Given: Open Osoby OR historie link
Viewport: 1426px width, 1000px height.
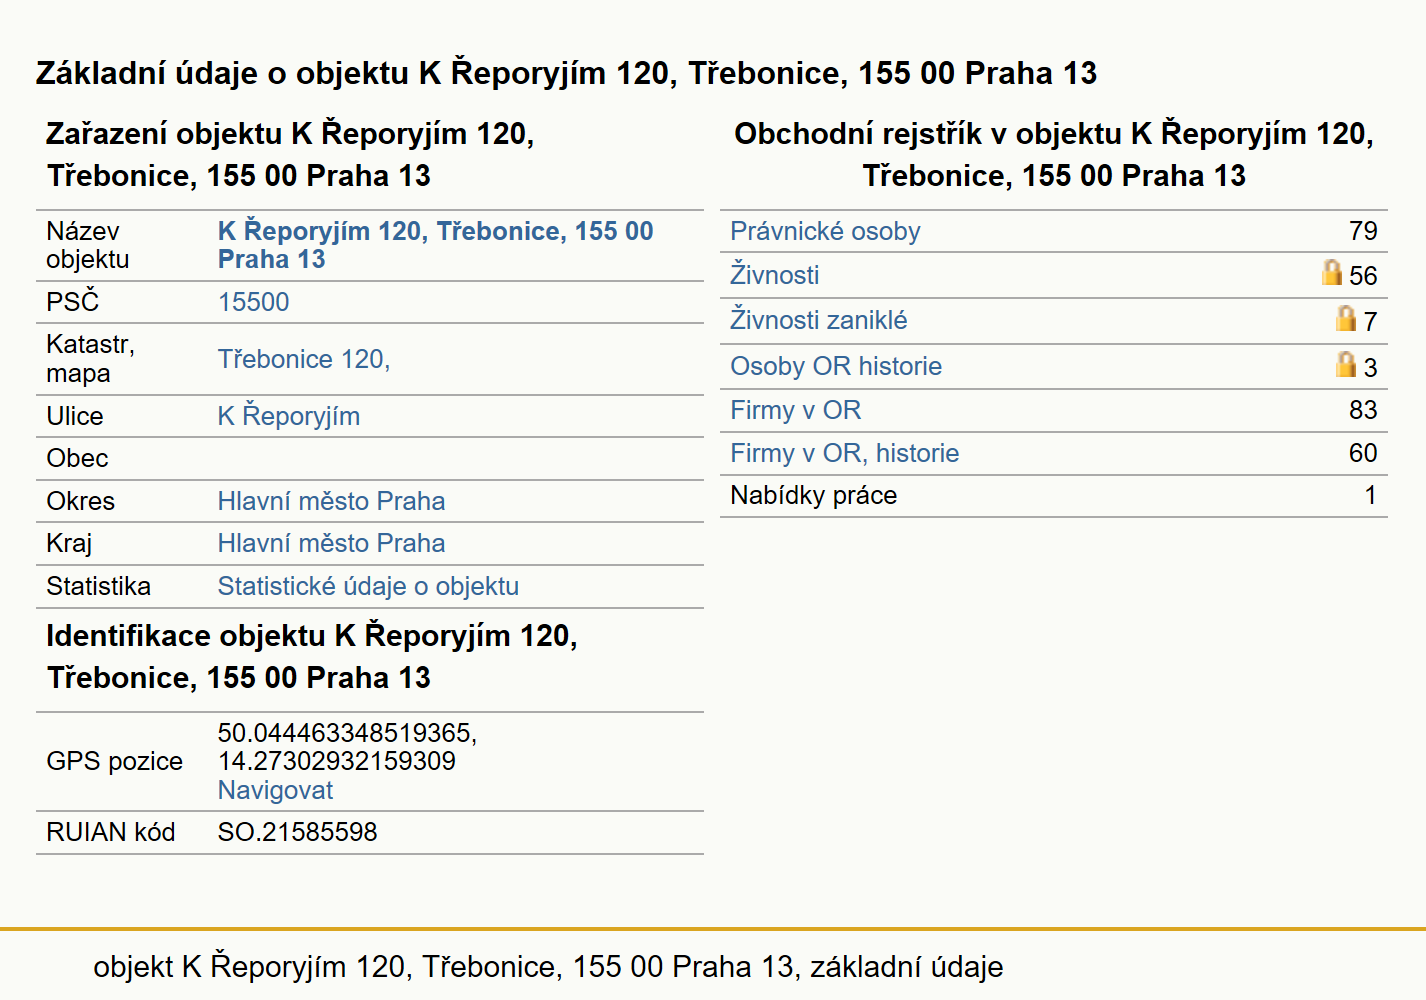Looking at the screenshot, I should pos(836,366).
